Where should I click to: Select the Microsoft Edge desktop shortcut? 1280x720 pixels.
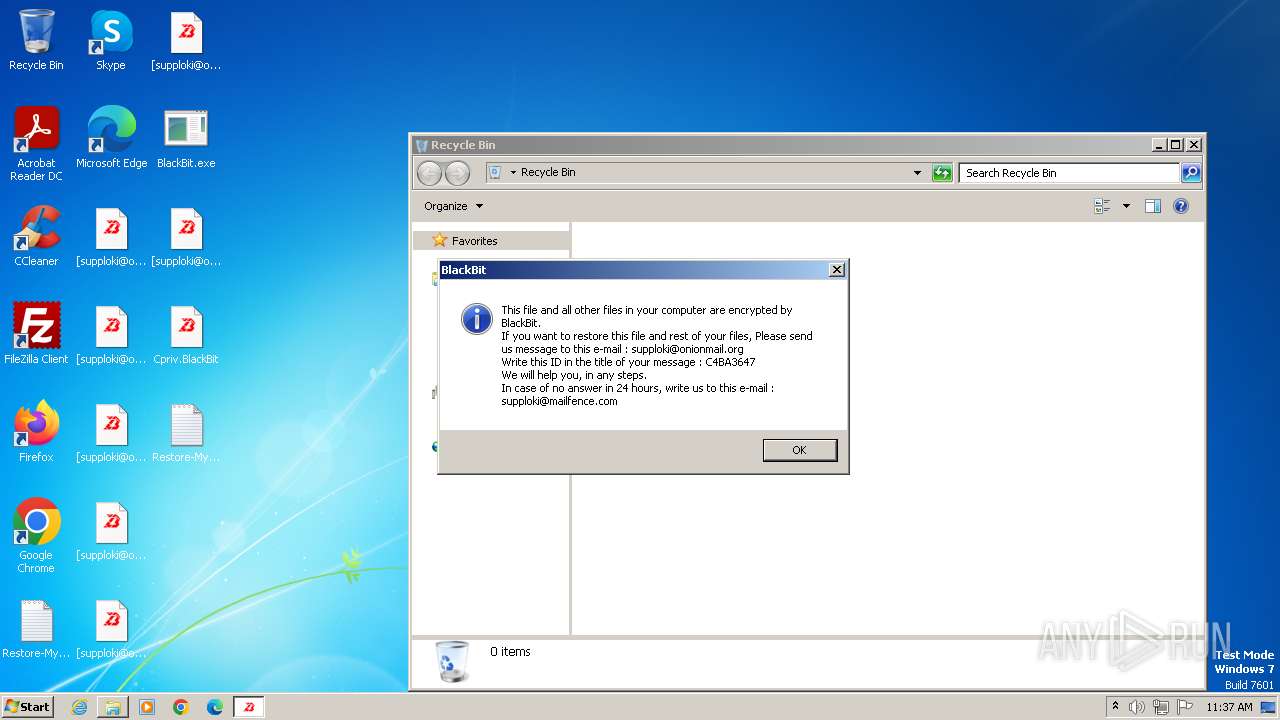point(111,139)
